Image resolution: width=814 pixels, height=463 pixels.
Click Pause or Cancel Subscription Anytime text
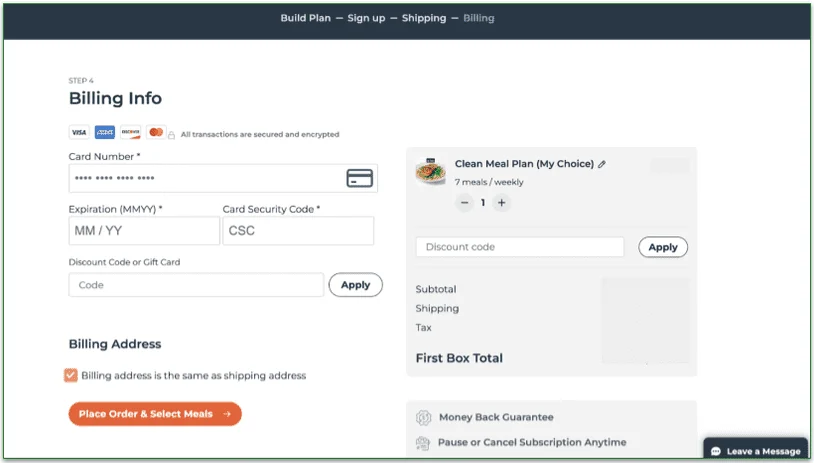(532, 442)
